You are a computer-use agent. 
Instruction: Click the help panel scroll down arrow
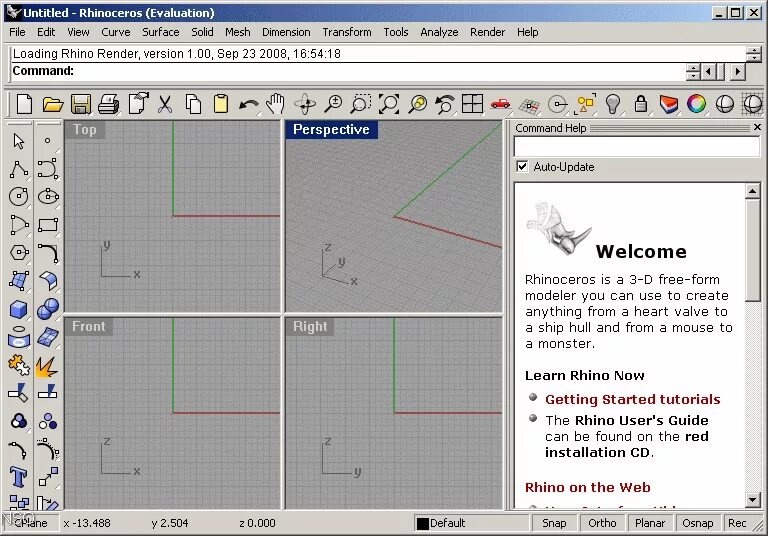[752, 499]
